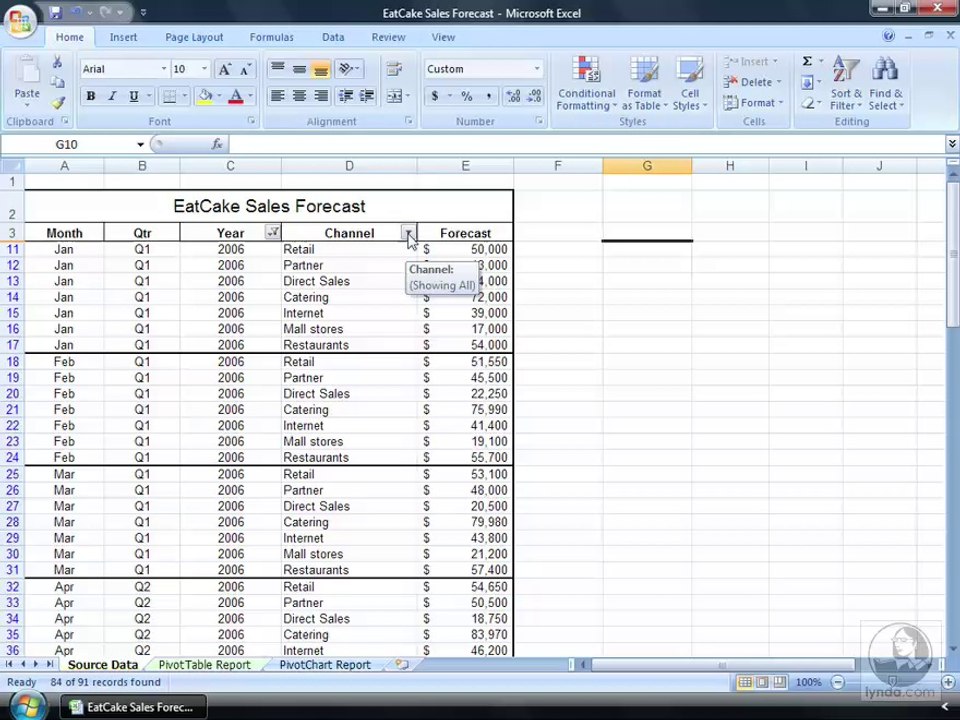
Task: Increase the cell indent
Action: [x=367, y=96]
